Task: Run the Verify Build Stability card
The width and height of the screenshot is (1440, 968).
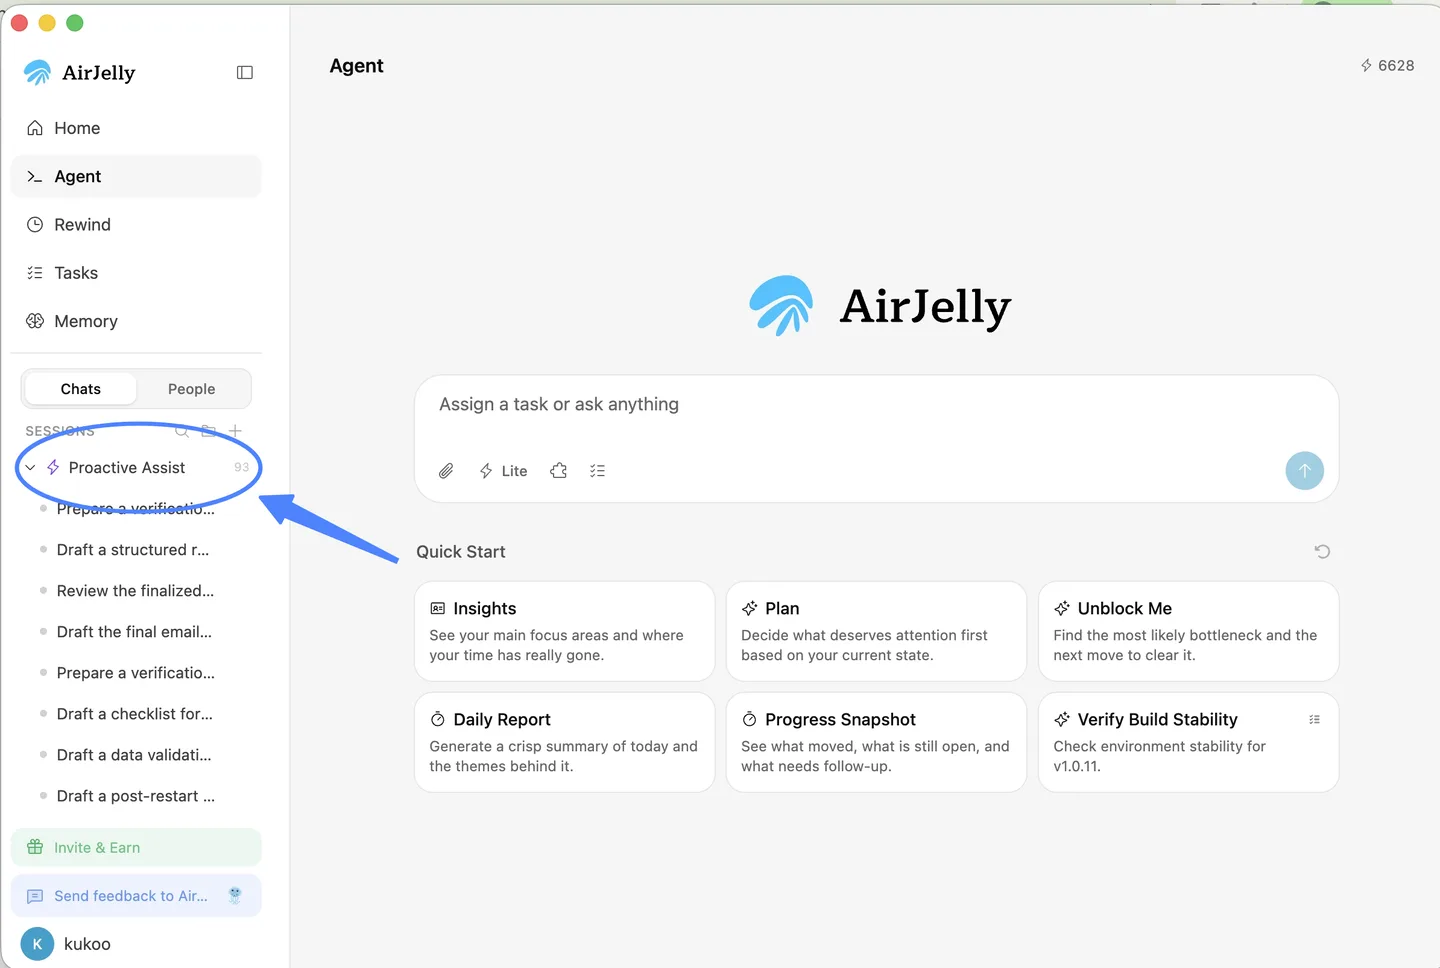Action: [1188, 742]
